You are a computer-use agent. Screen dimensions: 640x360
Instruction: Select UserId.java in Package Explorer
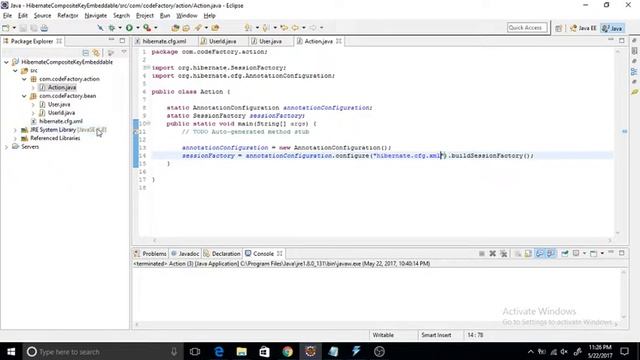(x=61, y=113)
